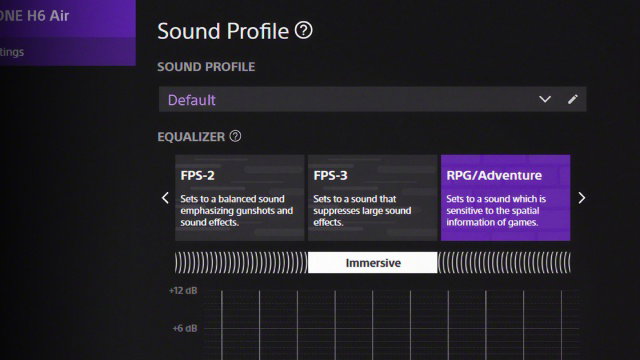Open the H6 Air device sidebar header
The height and width of the screenshot is (360, 640).
[68, 18]
